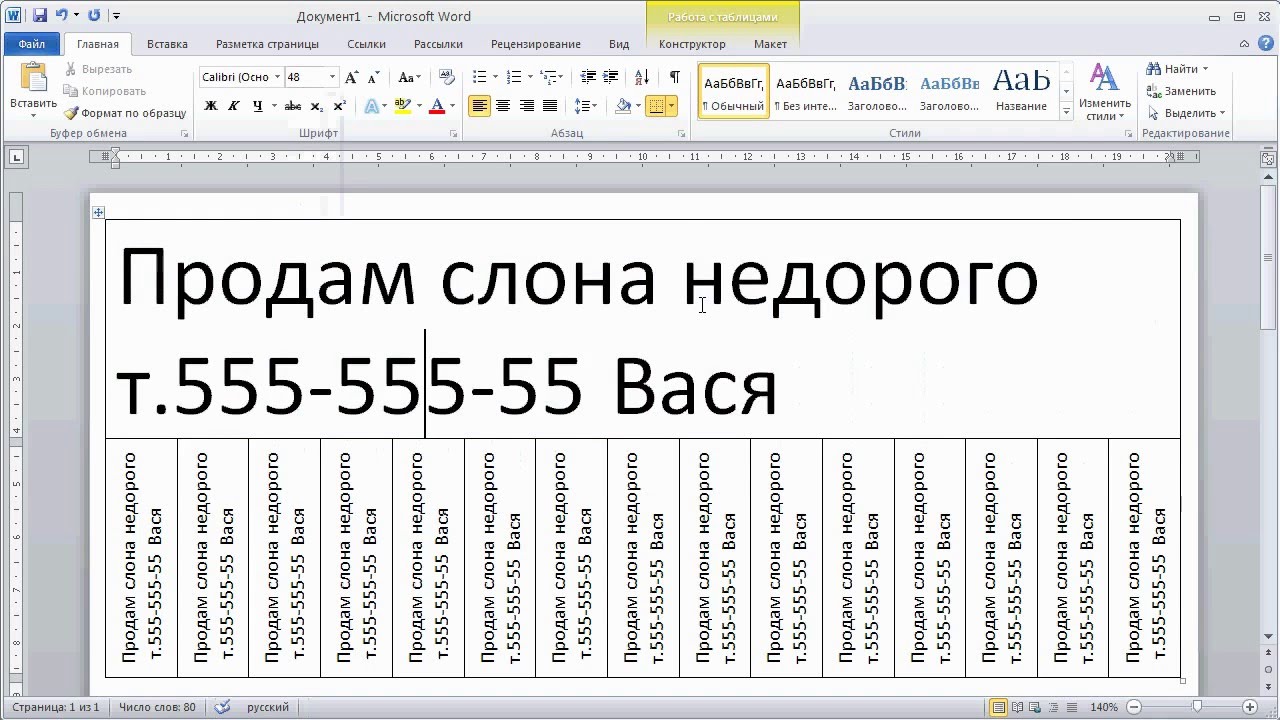The width and height of the screenshot is (1280, 720).
Task: Switch to Print Layout view
Action: click(998, 707)
